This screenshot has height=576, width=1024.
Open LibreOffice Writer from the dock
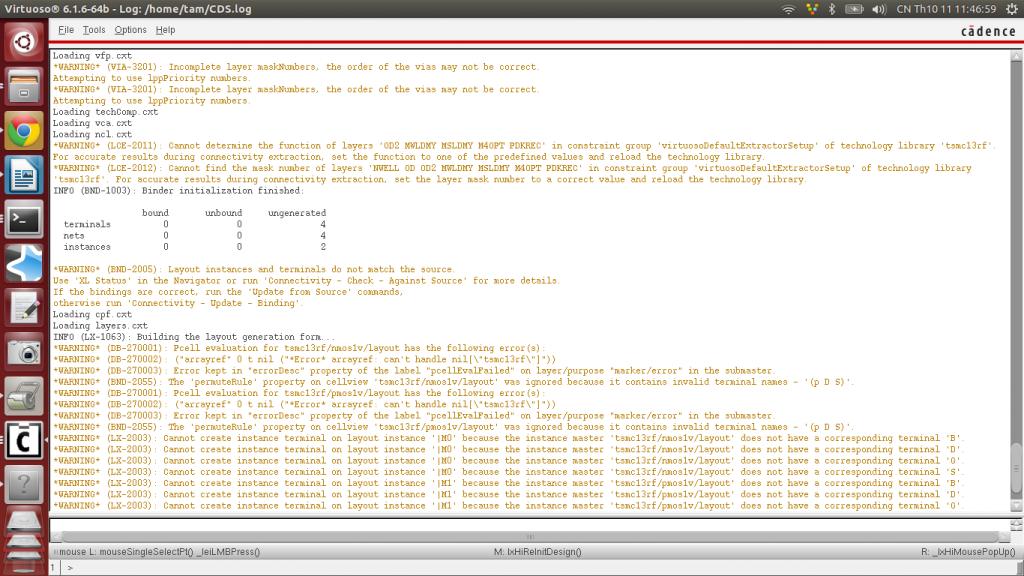pos(24,175)
